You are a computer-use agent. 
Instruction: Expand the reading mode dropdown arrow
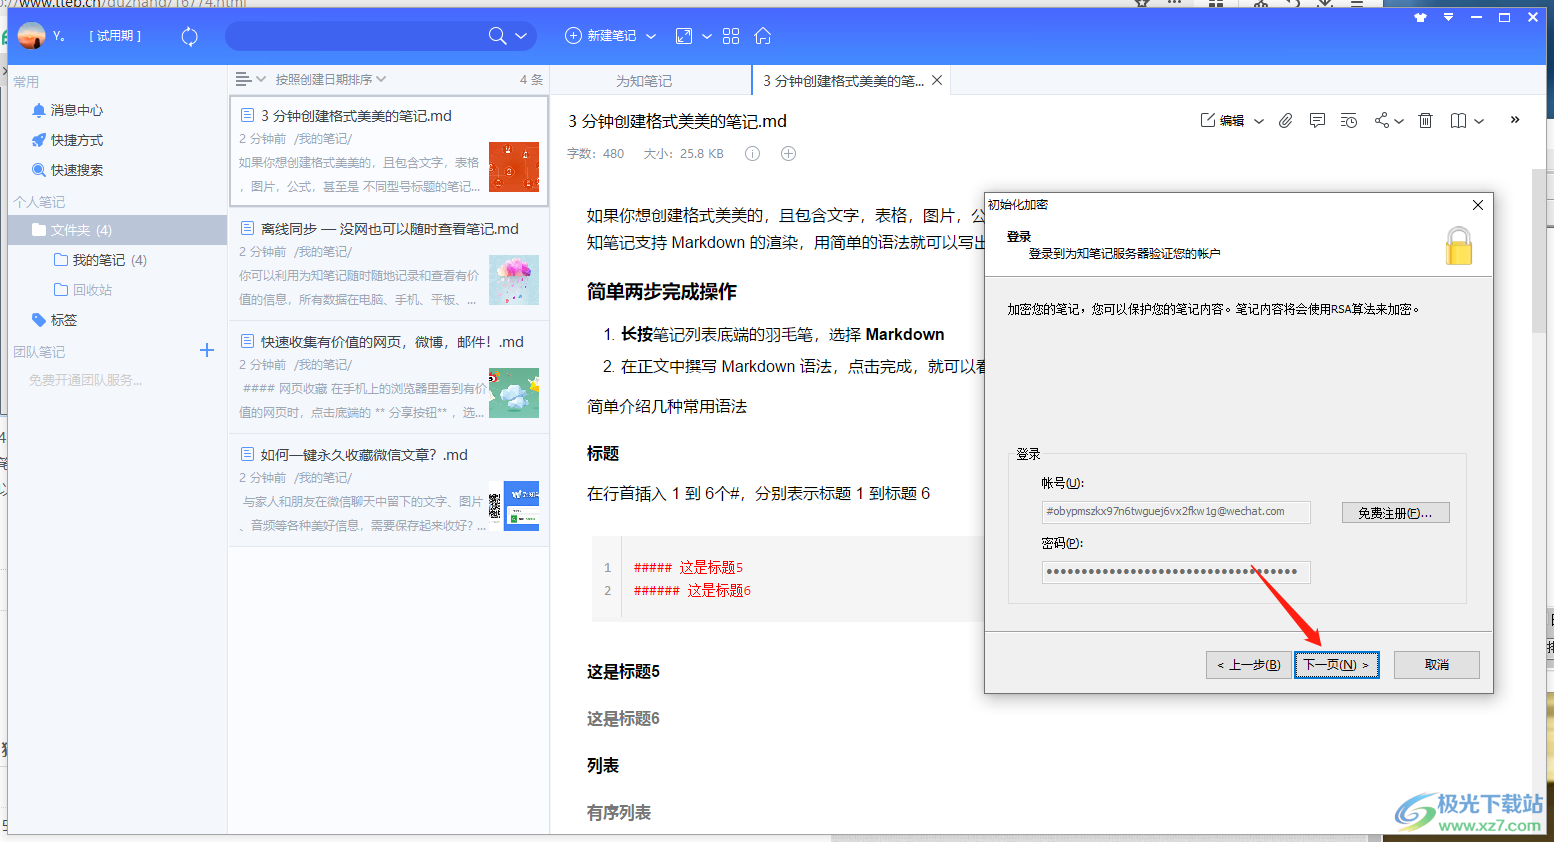1479,121
